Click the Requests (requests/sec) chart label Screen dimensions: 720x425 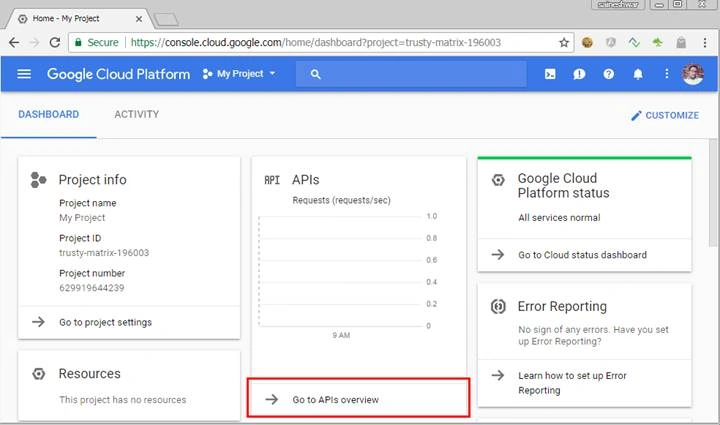point(342,200)
